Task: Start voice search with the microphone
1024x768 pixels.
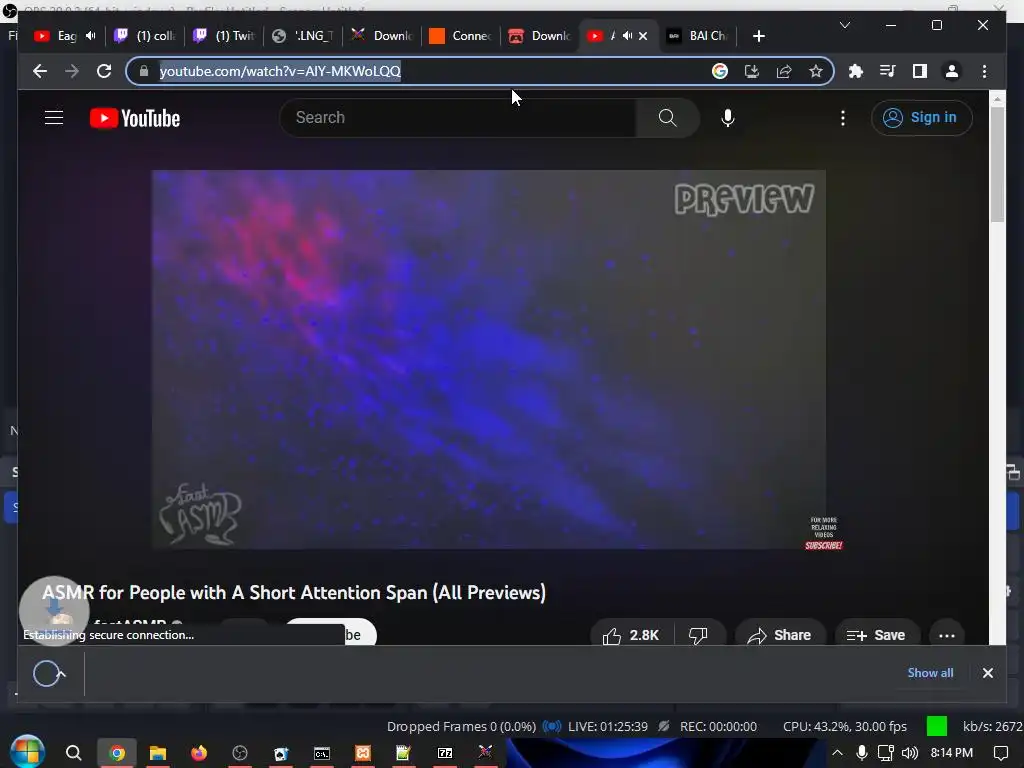Action: pyautogui.click(x=728, y=118)
